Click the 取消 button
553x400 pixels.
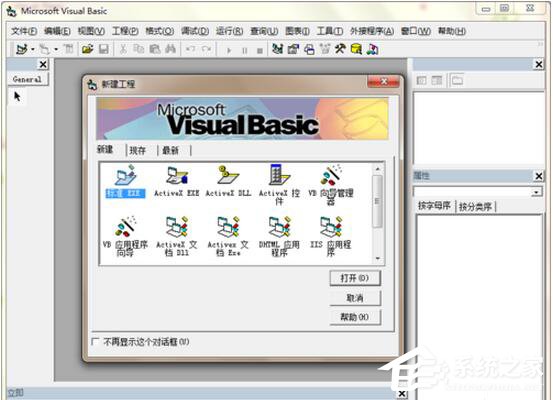tap(355, 298)
